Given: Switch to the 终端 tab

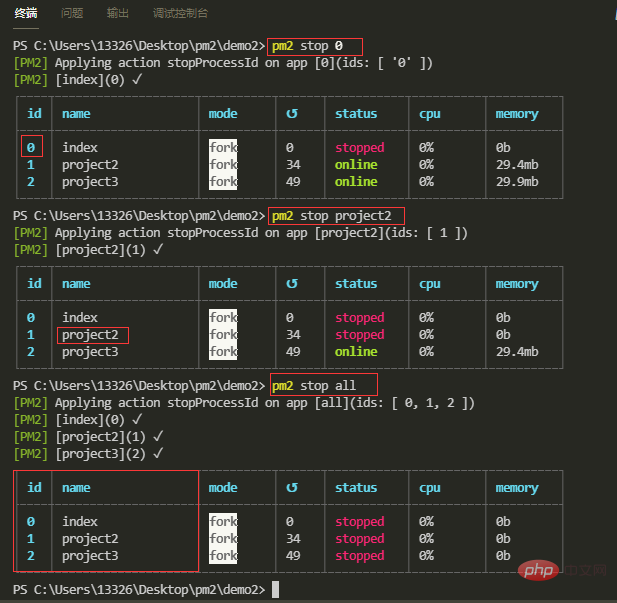Looking at the screenshot, I should click(x=26, y=13).
